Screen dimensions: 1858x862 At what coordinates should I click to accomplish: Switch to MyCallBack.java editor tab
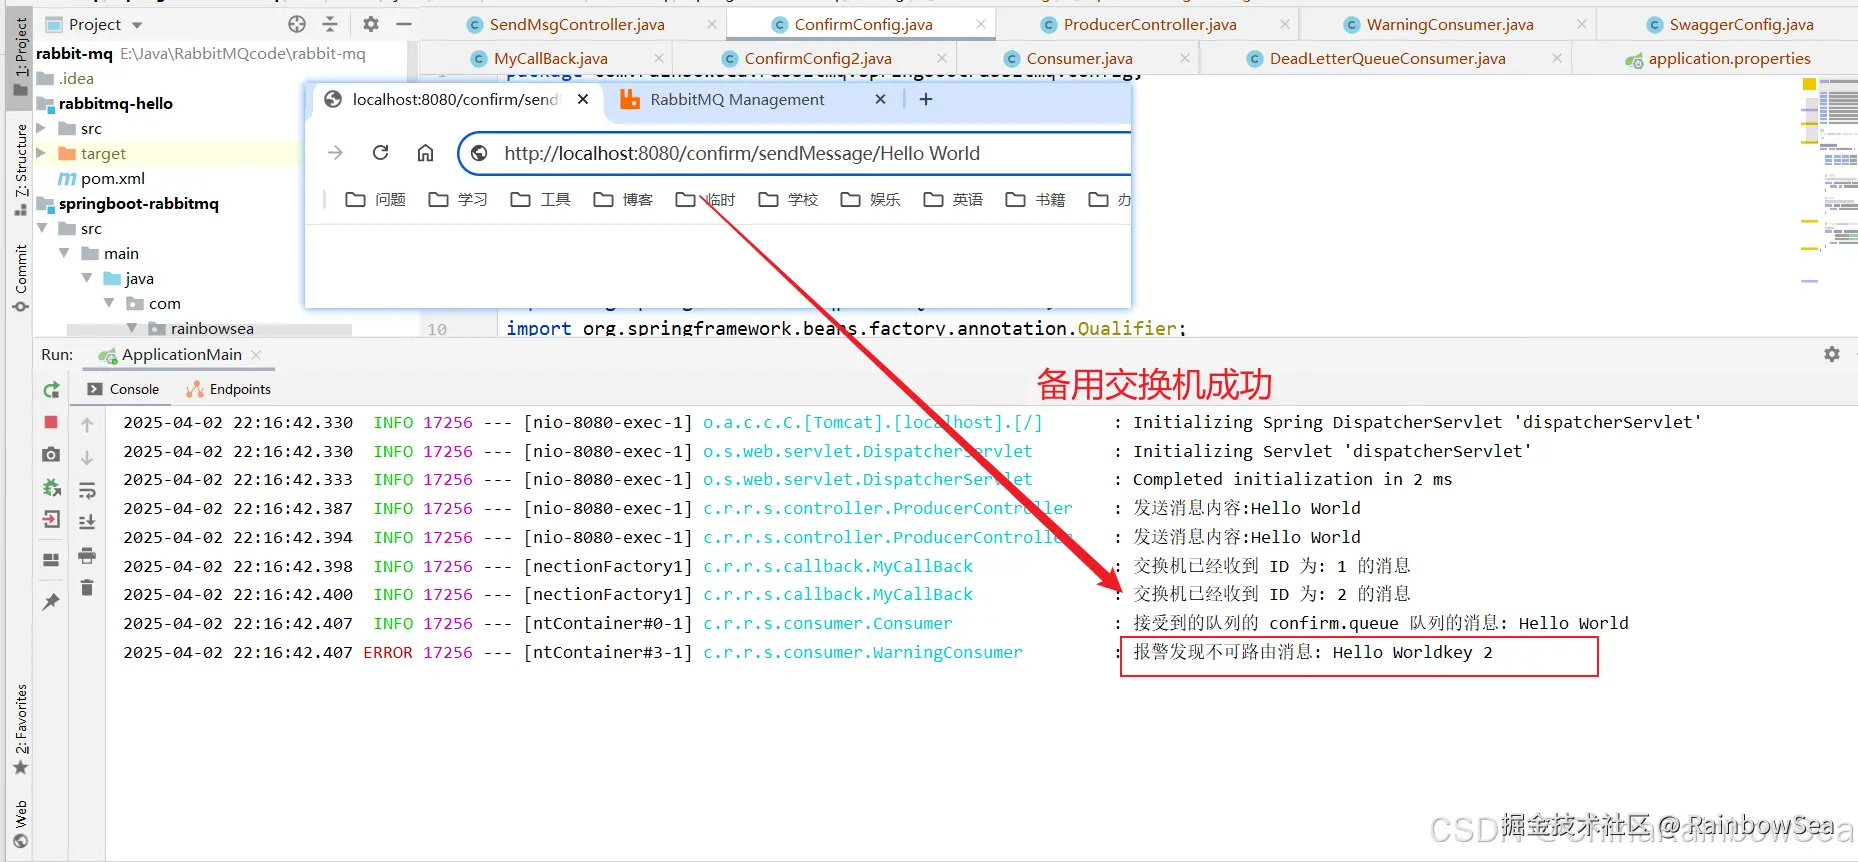click(x=550, y=59)
